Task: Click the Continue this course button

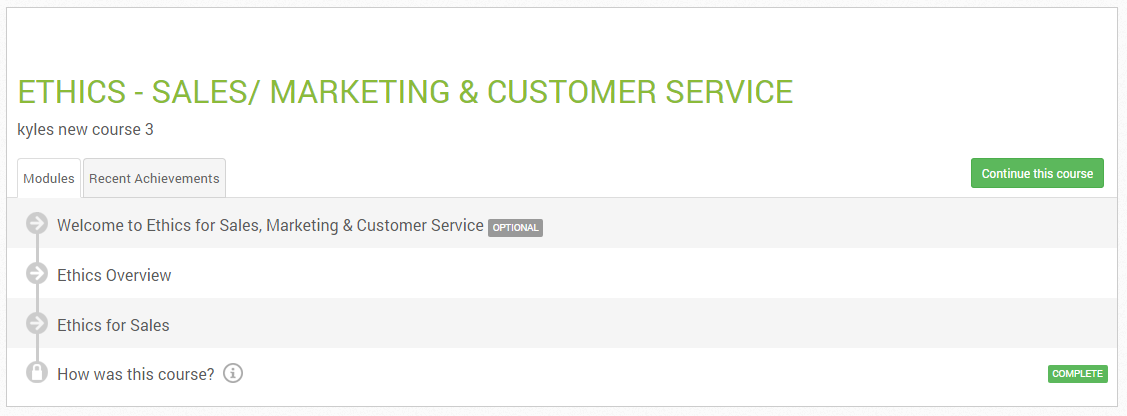Action: [1037, 173]
